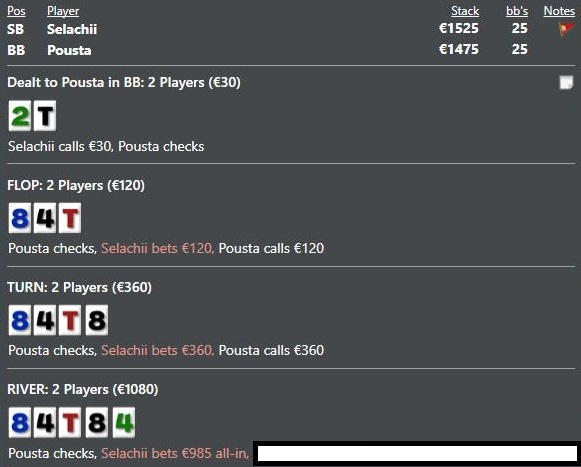Select player name Selachii
The width and height of the screenshot is (581, 467).
72,29
